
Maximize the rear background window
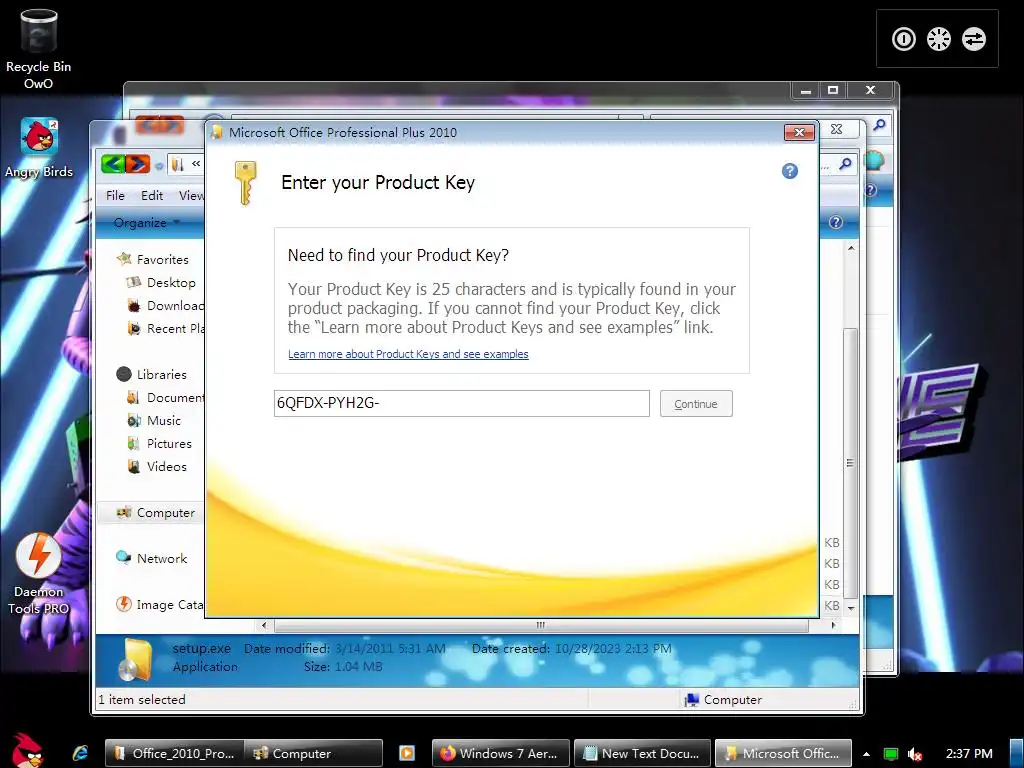(x=833, y=90)
